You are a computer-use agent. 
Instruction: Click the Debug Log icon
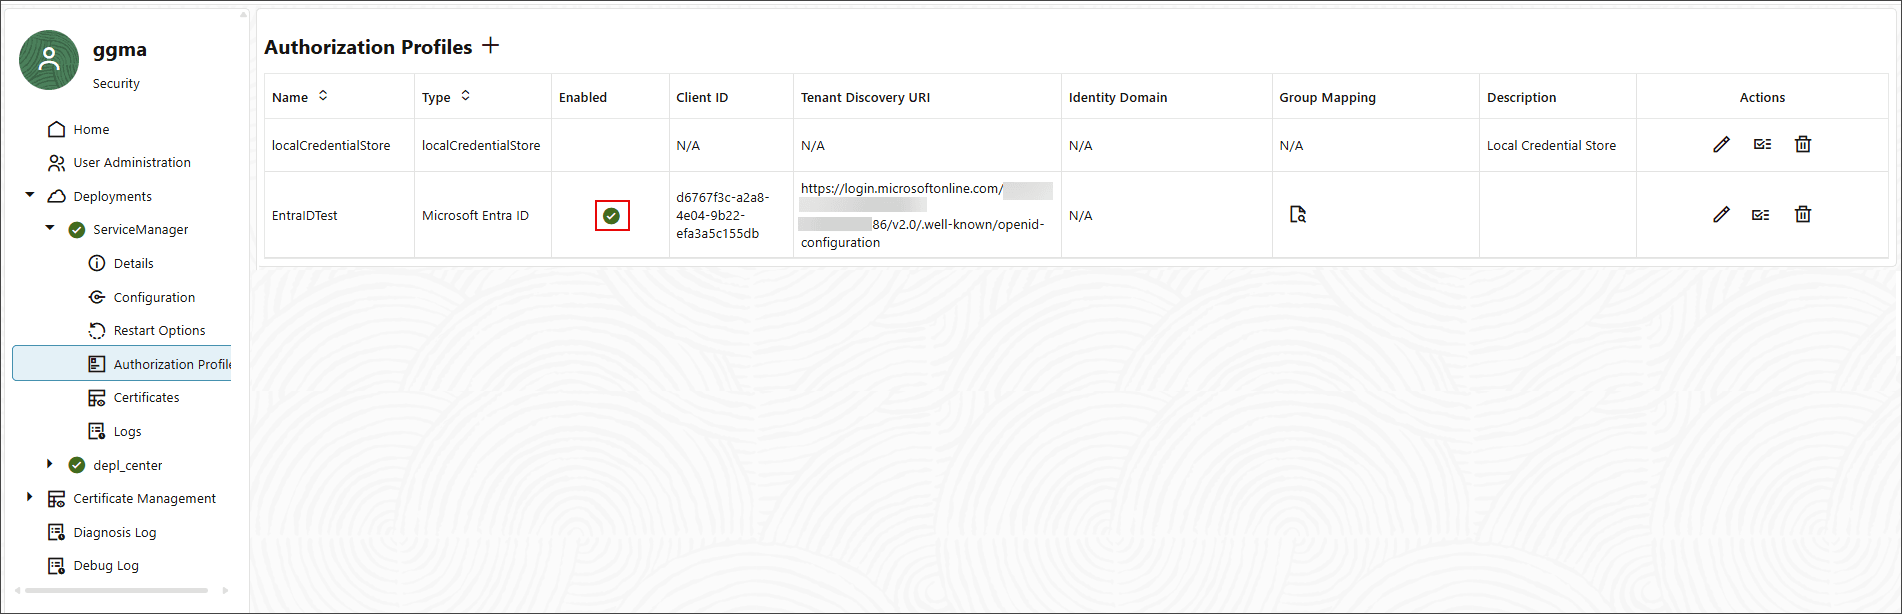pos(57,566)
